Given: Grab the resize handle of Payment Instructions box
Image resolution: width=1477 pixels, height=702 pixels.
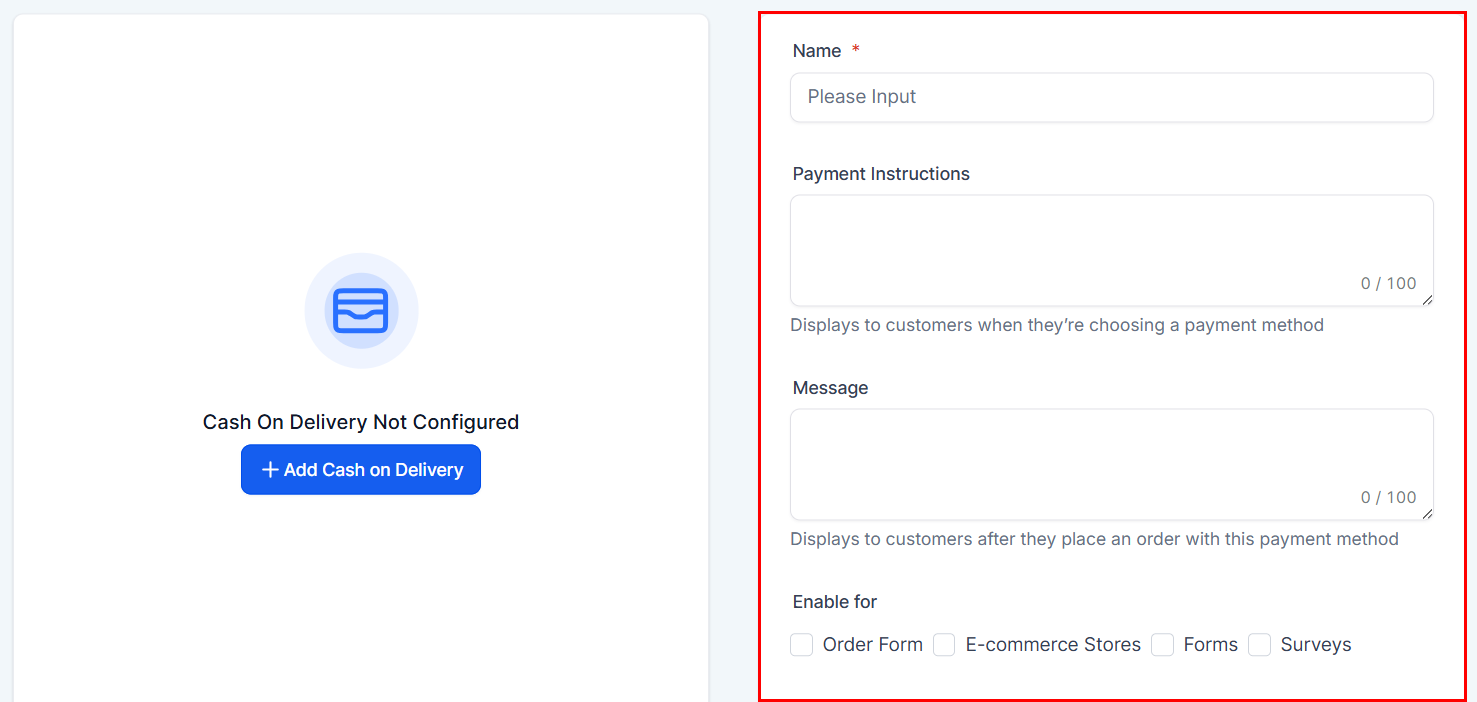Looking at the screenshot, I should [1427, 300].
